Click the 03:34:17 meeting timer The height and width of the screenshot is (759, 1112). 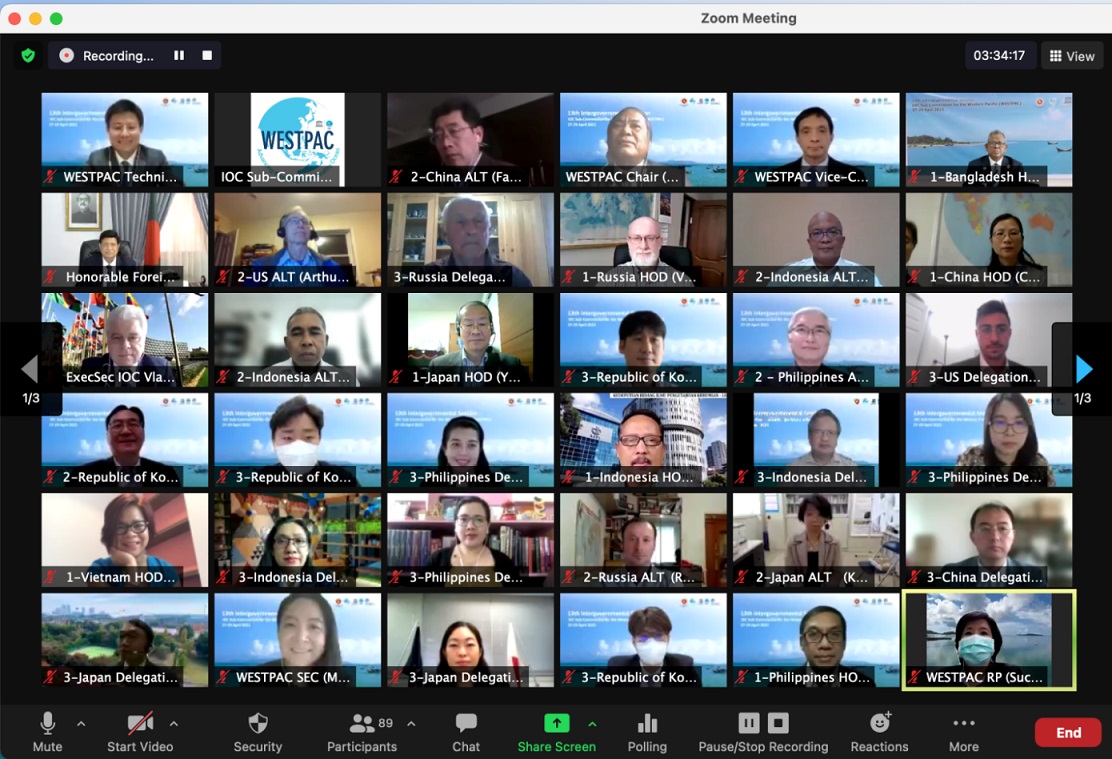tap(999, 55)
